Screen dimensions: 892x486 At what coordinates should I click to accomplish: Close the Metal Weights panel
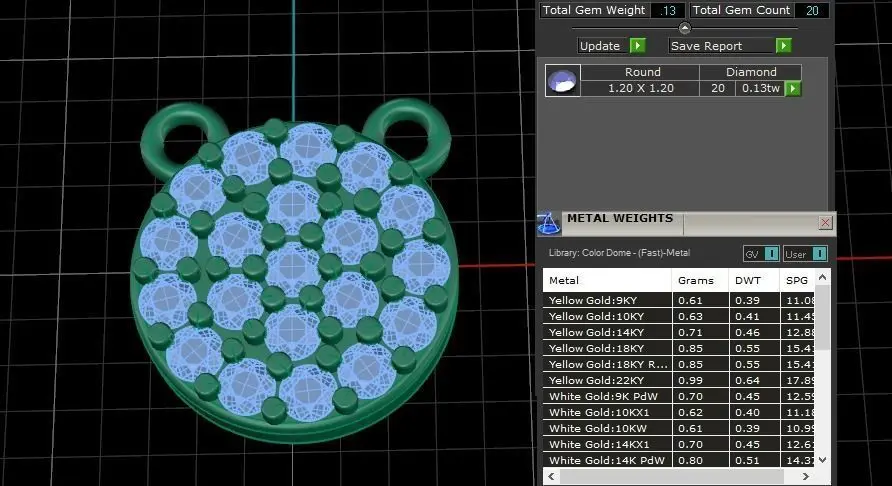tap(825, 223)
